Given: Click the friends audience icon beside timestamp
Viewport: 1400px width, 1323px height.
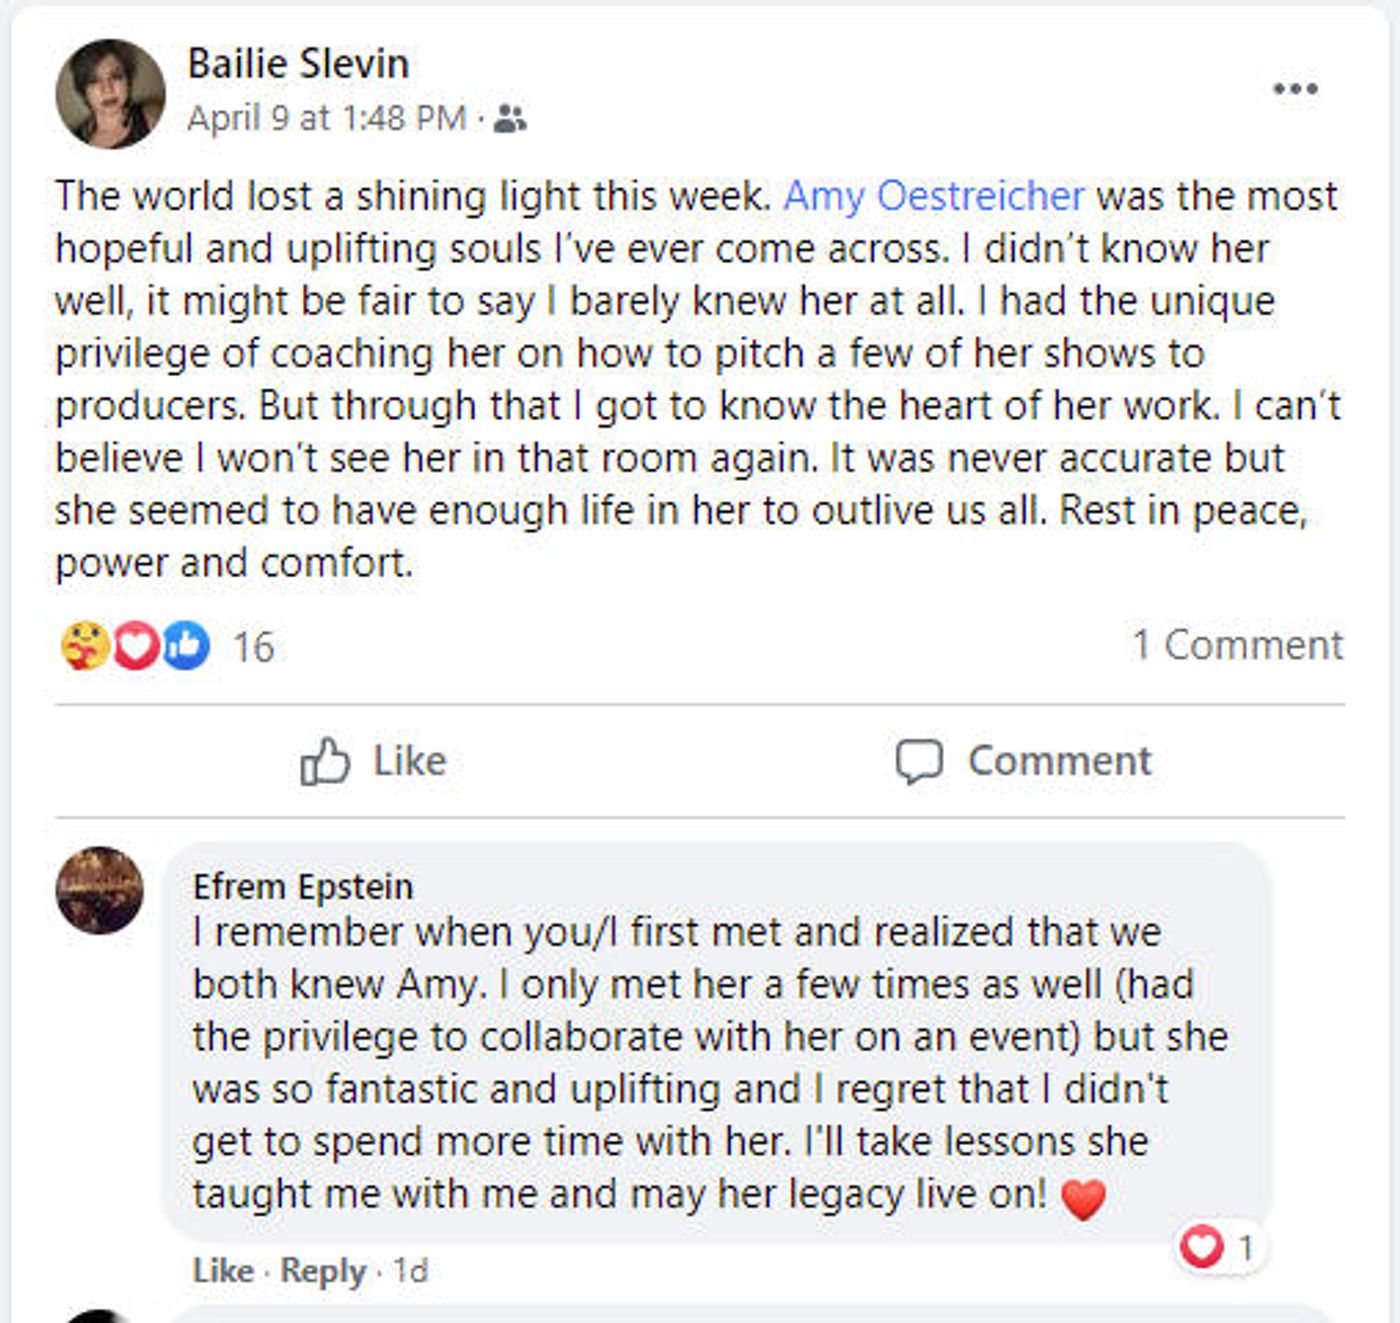Looking at the screenshot, I should 511,119.
